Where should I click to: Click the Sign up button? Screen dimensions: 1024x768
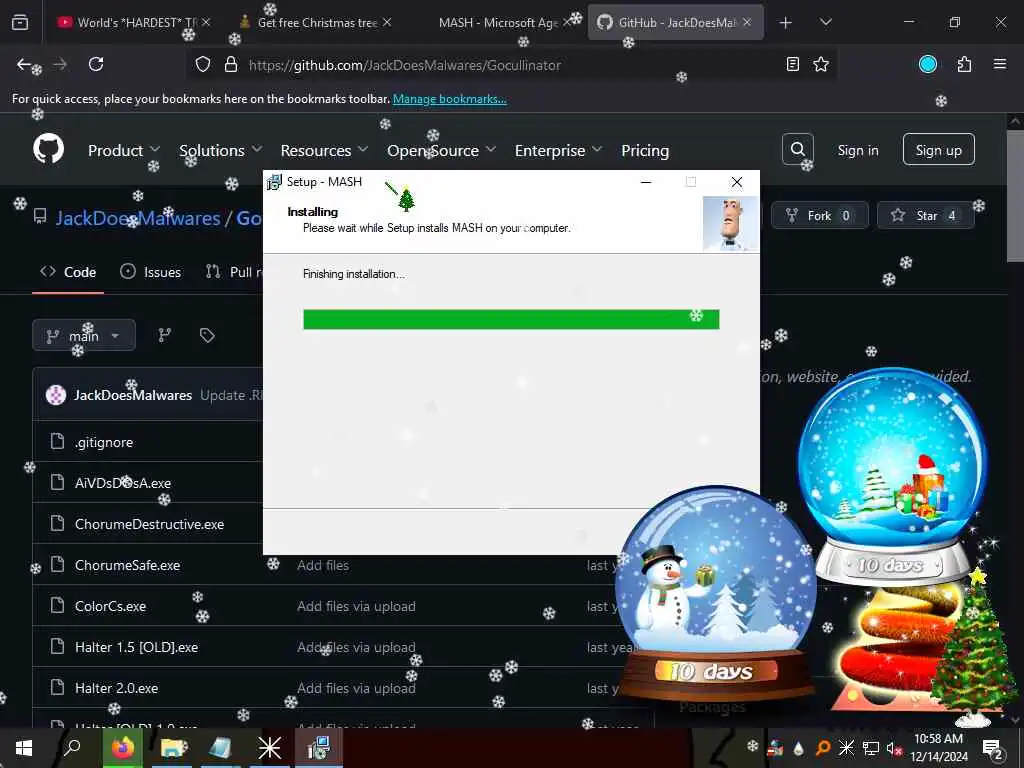point(938,150)
